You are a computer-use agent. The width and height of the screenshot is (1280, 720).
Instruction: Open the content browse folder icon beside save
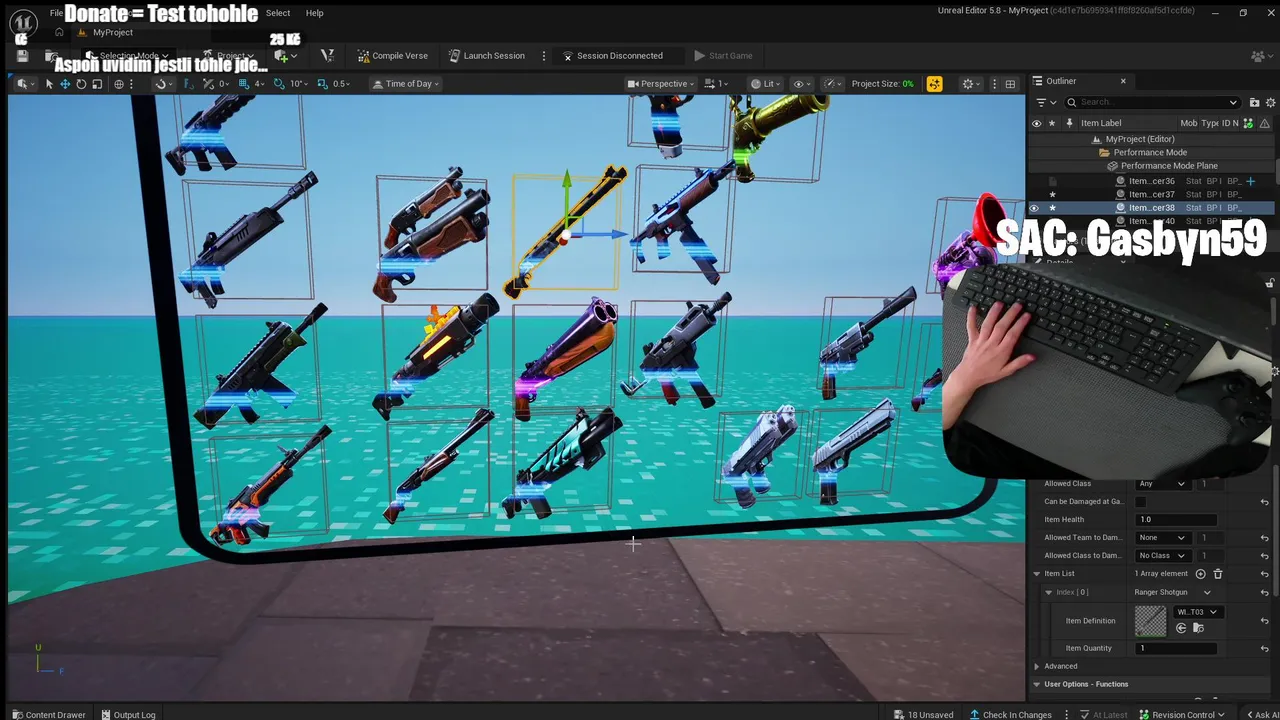point(50,56)
